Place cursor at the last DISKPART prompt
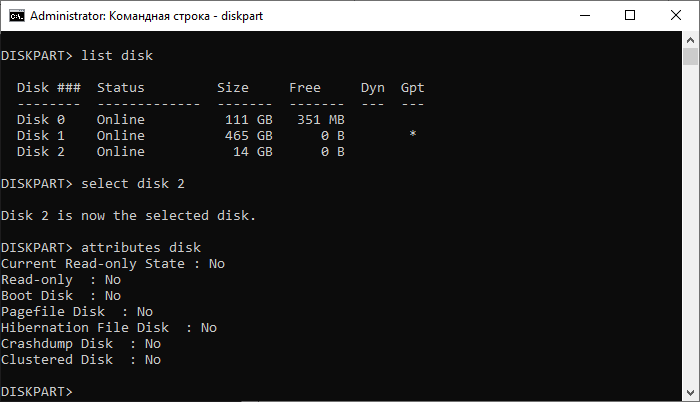The height and width of the screenshot is (402, 700). (82, 391)
